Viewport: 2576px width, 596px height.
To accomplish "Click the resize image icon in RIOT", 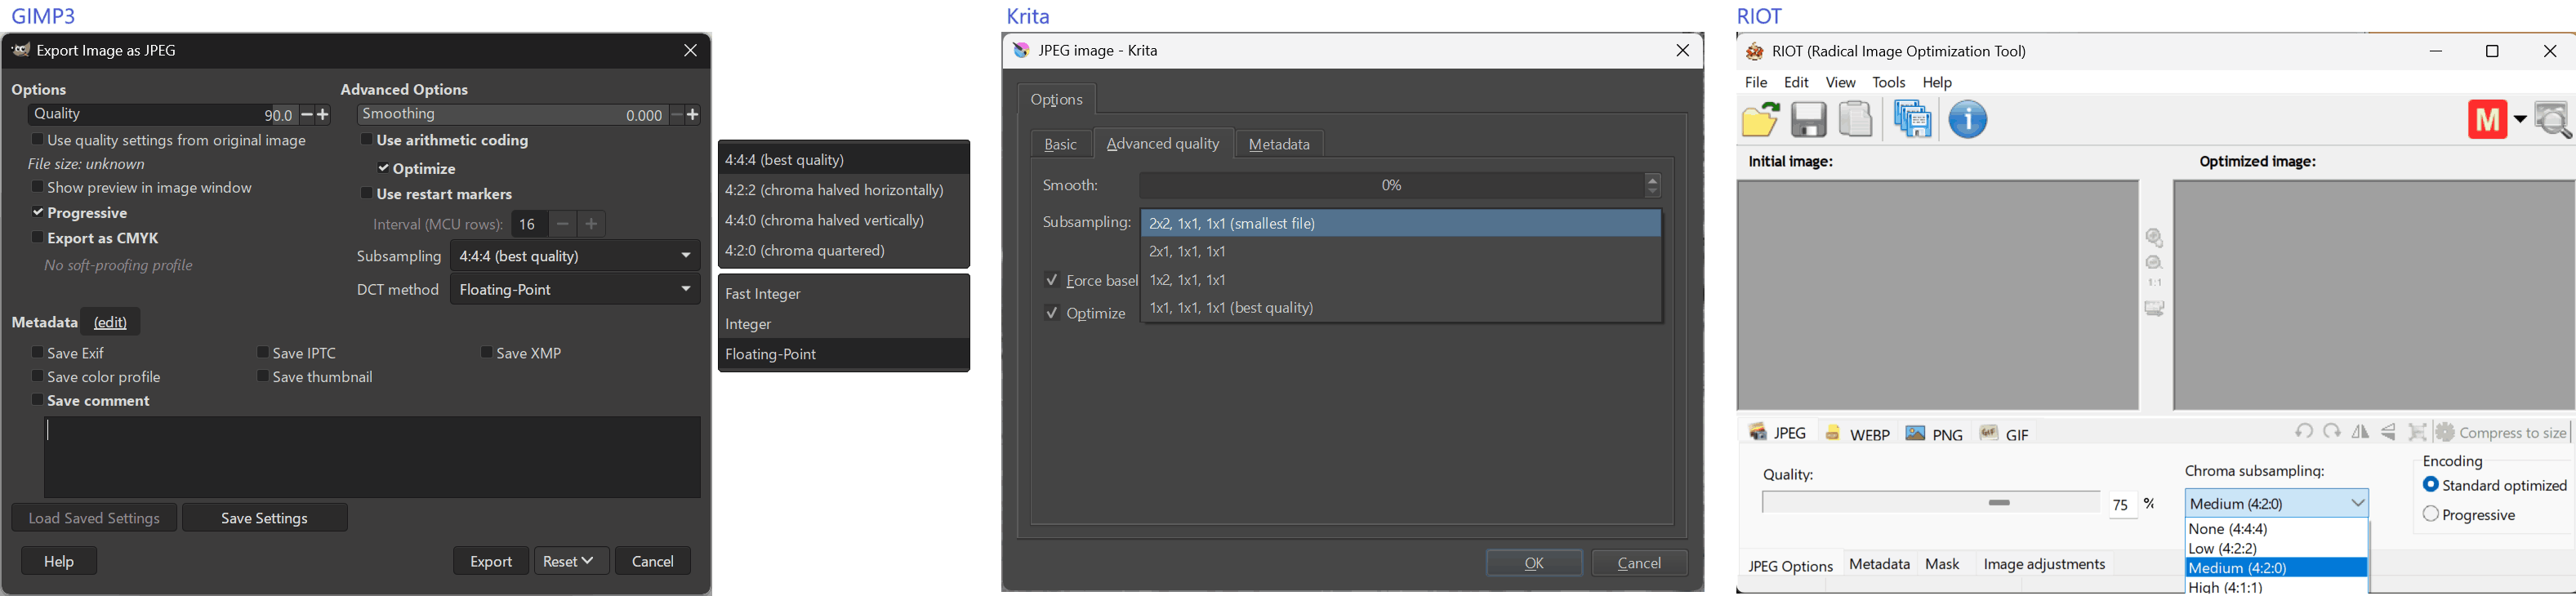I will (x=2418, y=432).
